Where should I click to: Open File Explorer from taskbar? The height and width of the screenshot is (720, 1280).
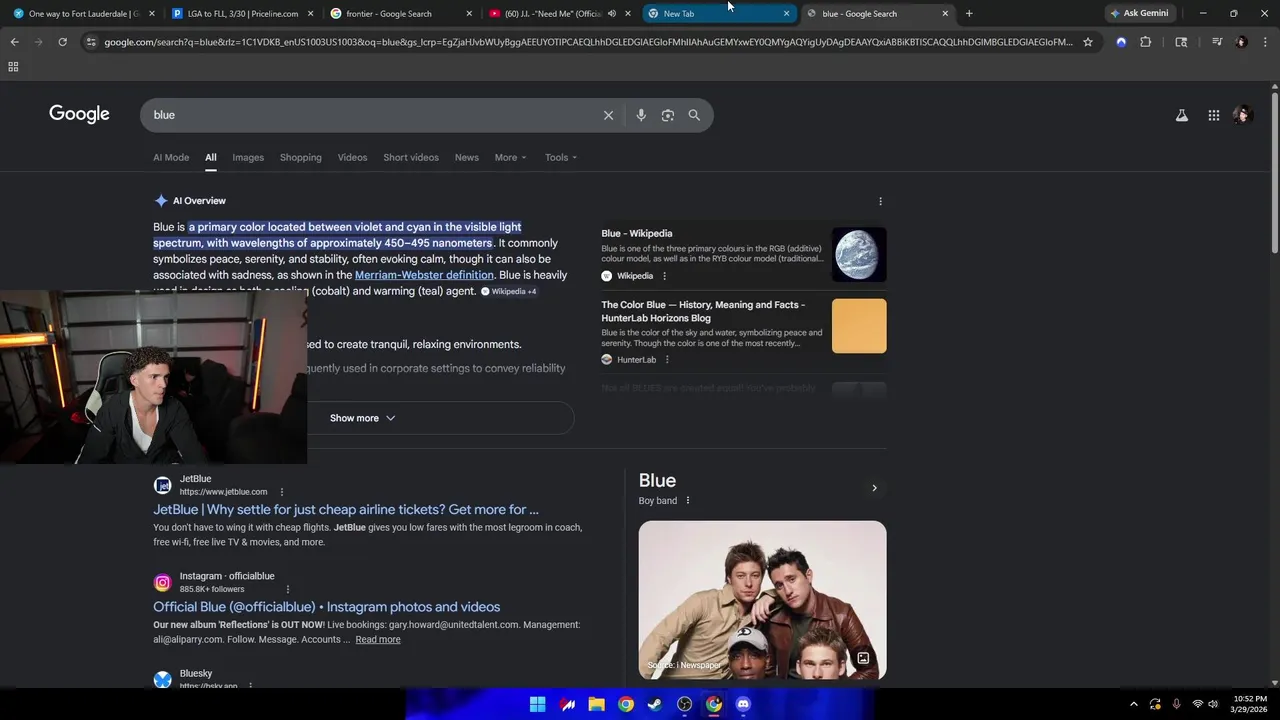coord(596,704)
